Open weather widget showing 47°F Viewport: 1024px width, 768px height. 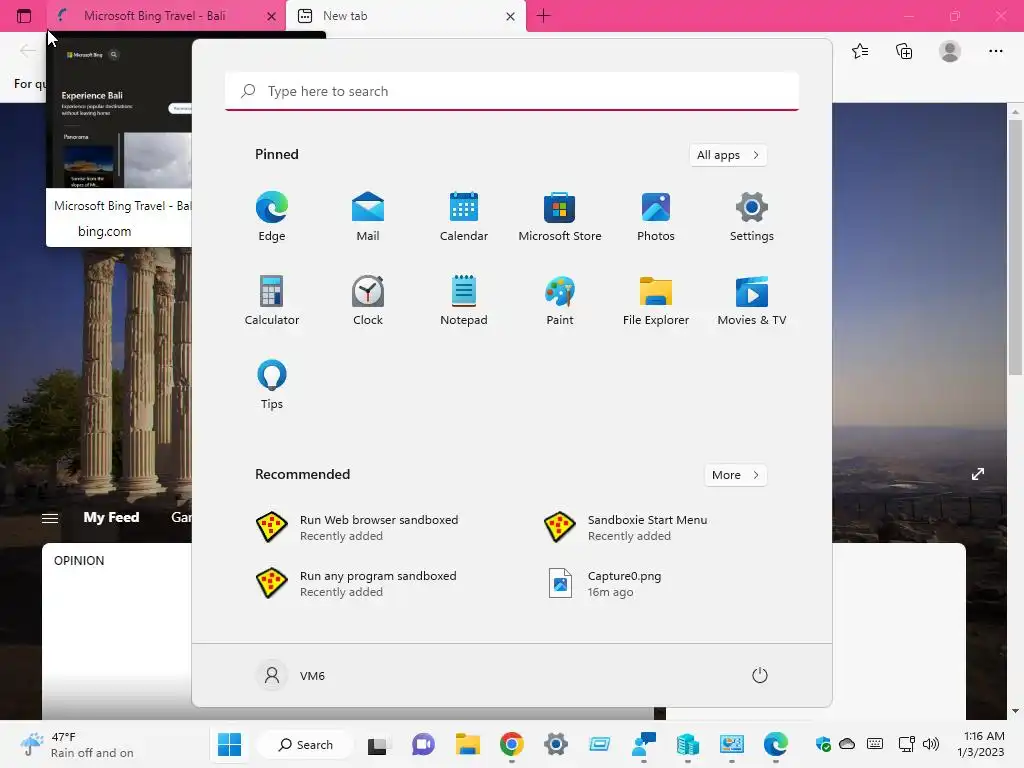[77, 744]
